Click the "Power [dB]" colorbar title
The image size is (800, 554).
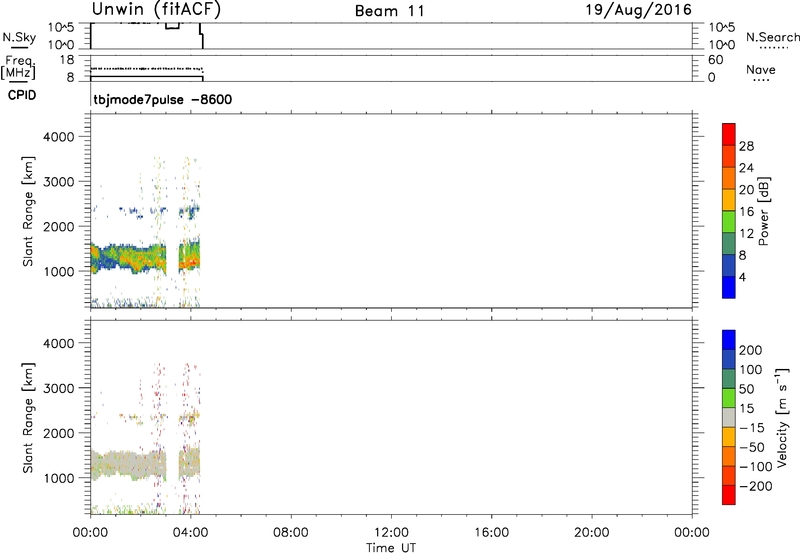click(764, 211)
